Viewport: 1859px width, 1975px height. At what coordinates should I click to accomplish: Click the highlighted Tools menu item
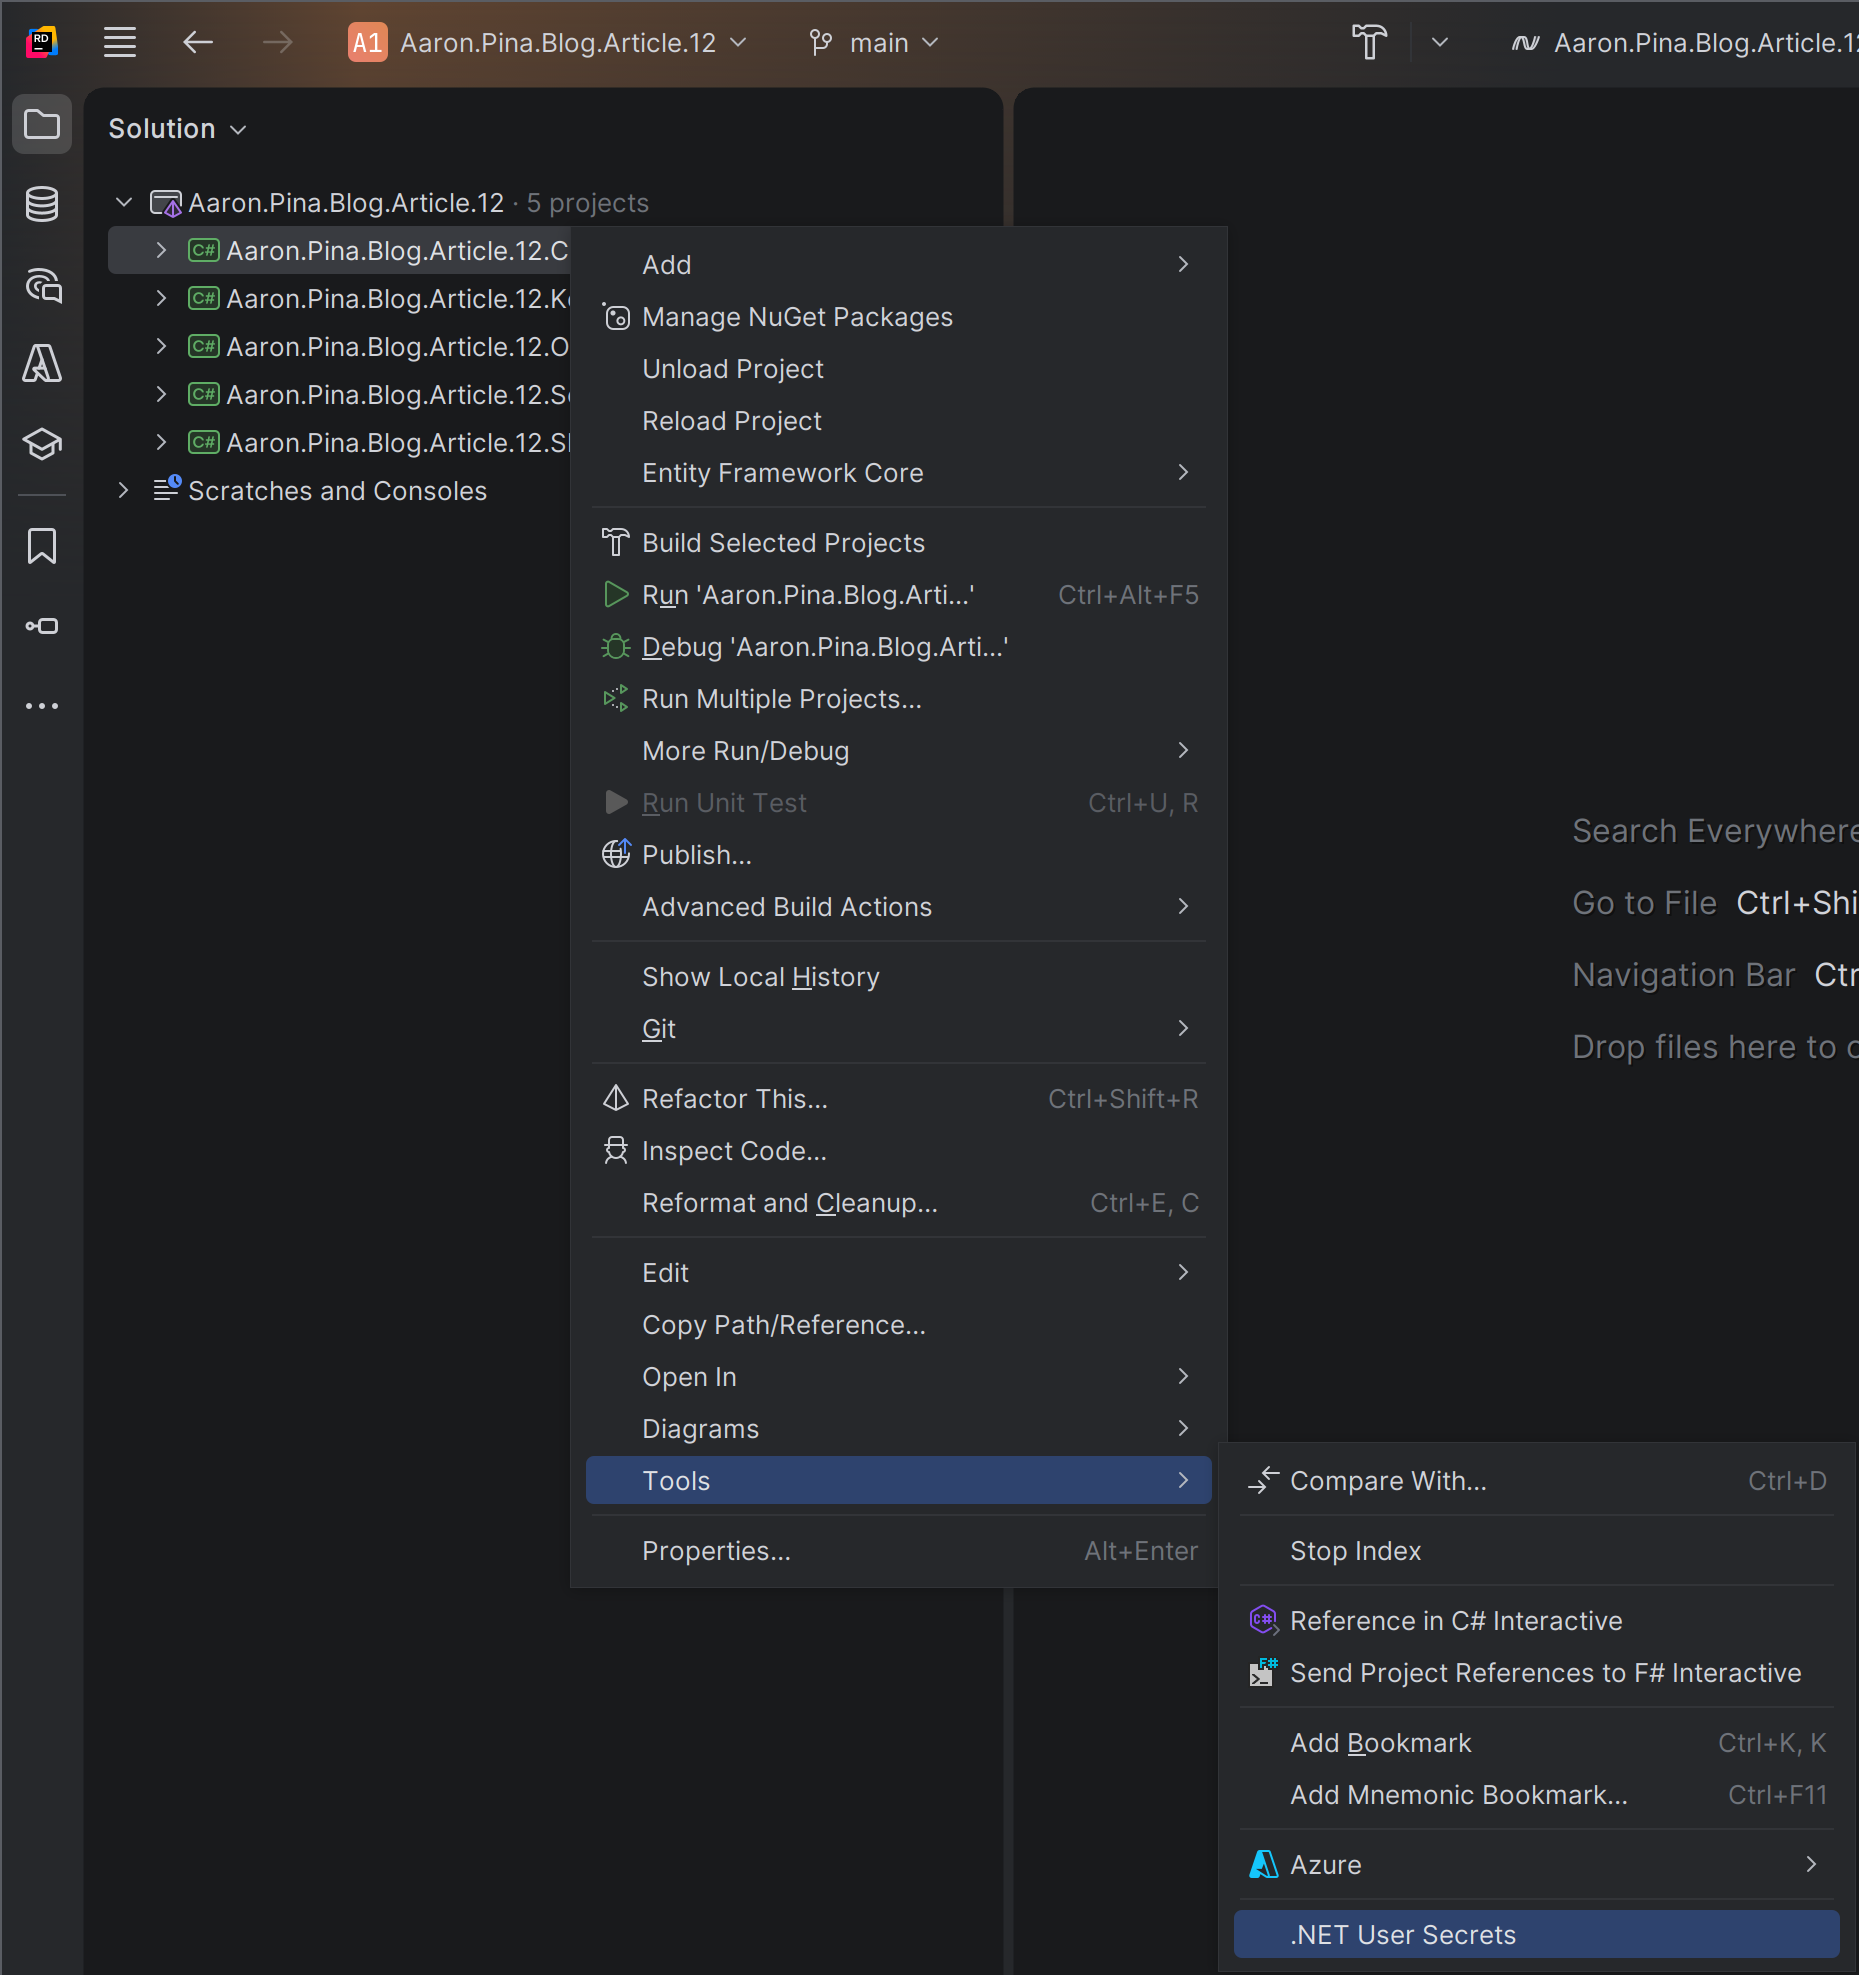point(898,1481)
